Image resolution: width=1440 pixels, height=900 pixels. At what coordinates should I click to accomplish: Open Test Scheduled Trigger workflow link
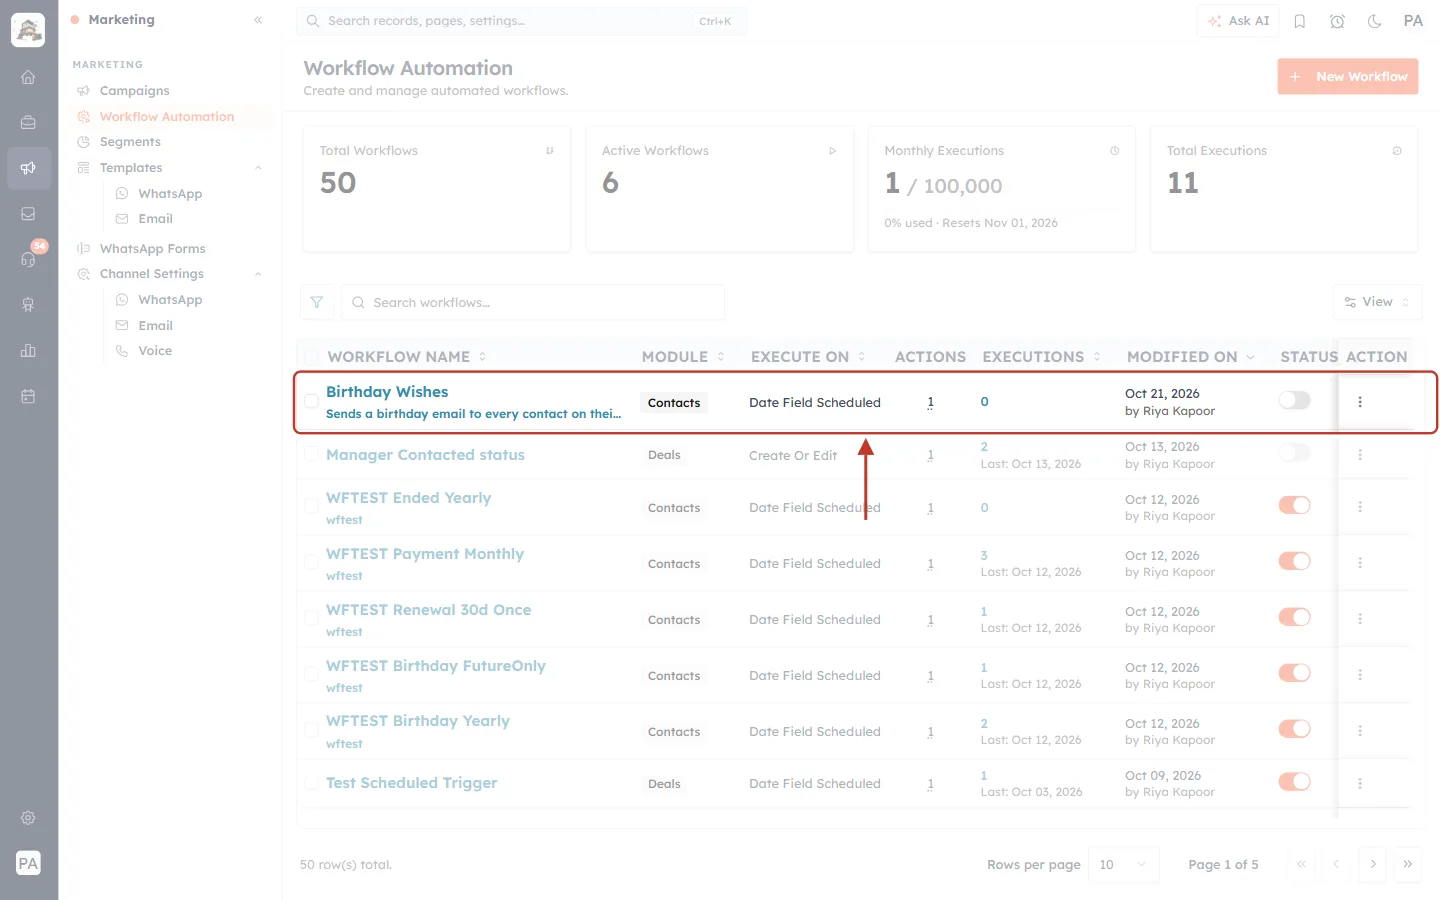pos(411,783)
